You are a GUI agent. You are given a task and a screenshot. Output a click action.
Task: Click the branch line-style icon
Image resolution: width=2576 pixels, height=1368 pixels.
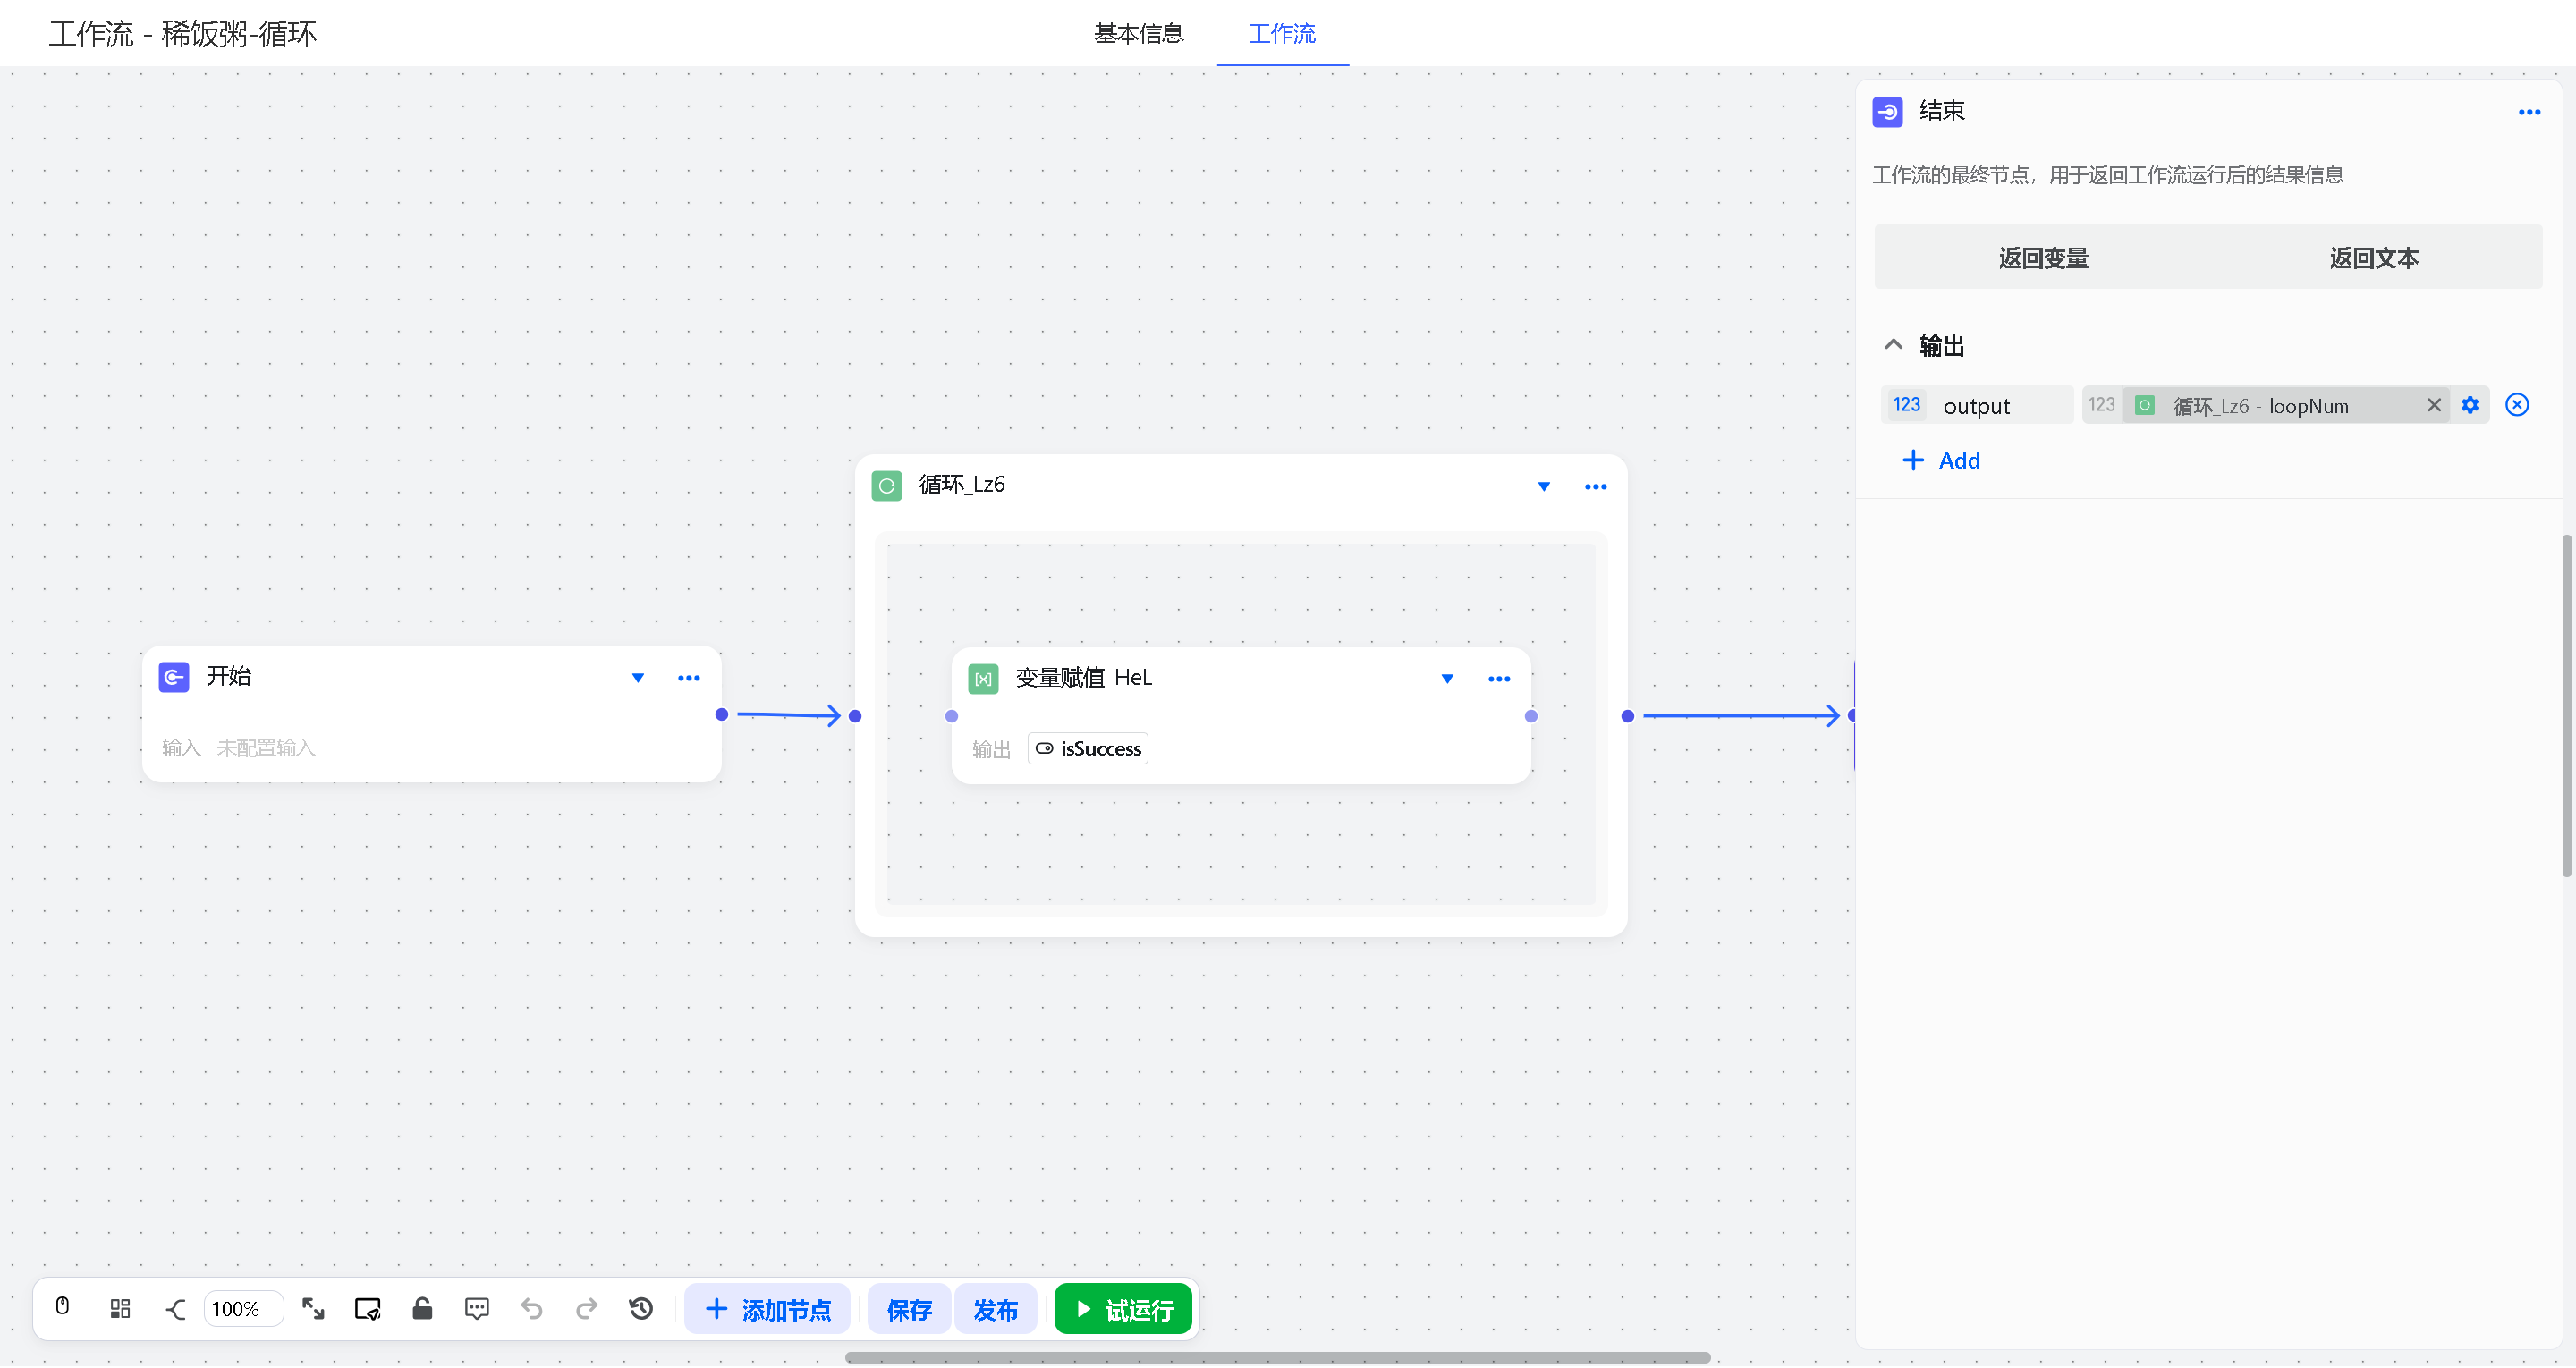175,1308
